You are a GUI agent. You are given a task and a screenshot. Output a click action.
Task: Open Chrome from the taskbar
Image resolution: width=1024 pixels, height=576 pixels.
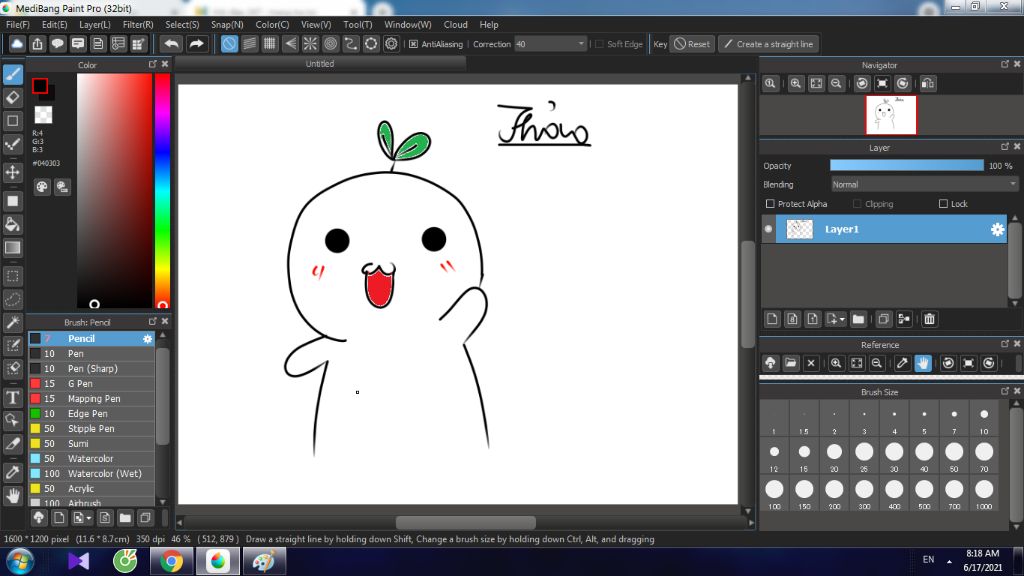coord(171,562)
